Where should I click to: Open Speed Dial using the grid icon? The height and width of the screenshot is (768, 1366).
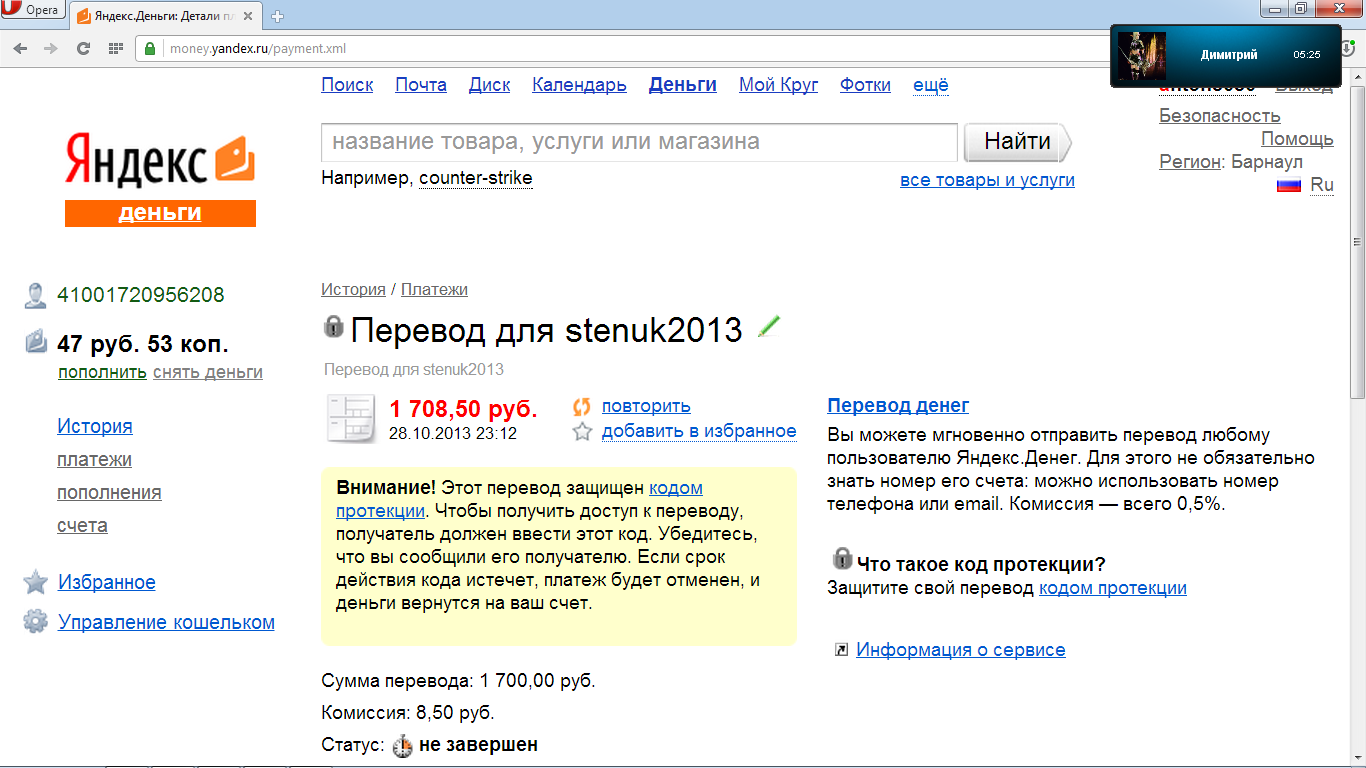pyautogui.click(x=116, y=48)
